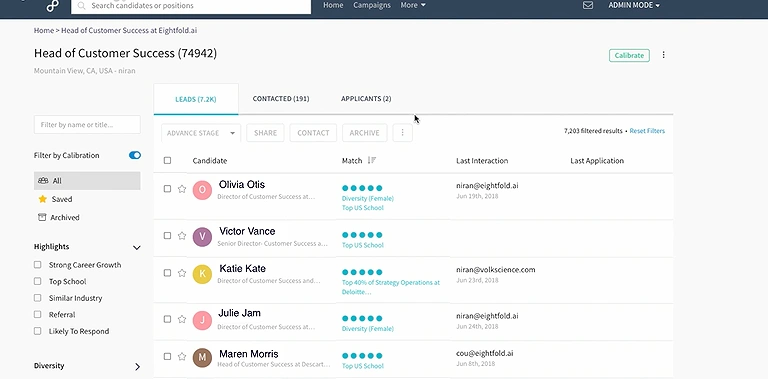
Task: Select Maren Morris row checkbox
Action: [168, 356]
